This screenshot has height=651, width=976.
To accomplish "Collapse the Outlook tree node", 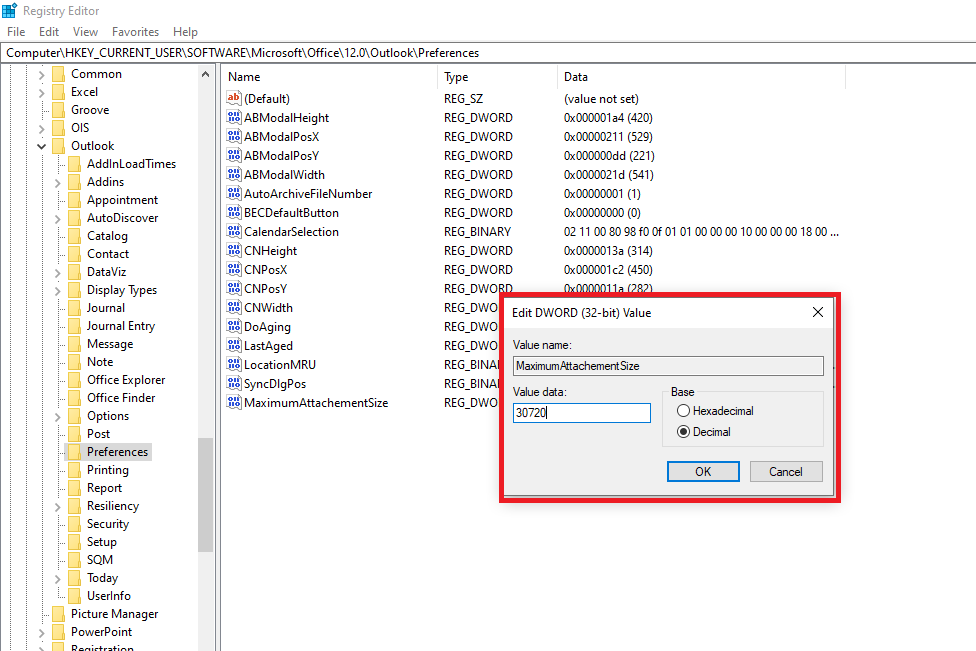I will pyautogui.click(x=42, y=146).
